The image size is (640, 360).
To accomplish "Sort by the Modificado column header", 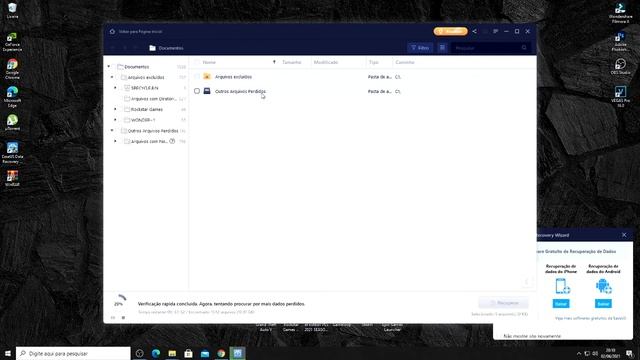I will [x=326, y=62].
